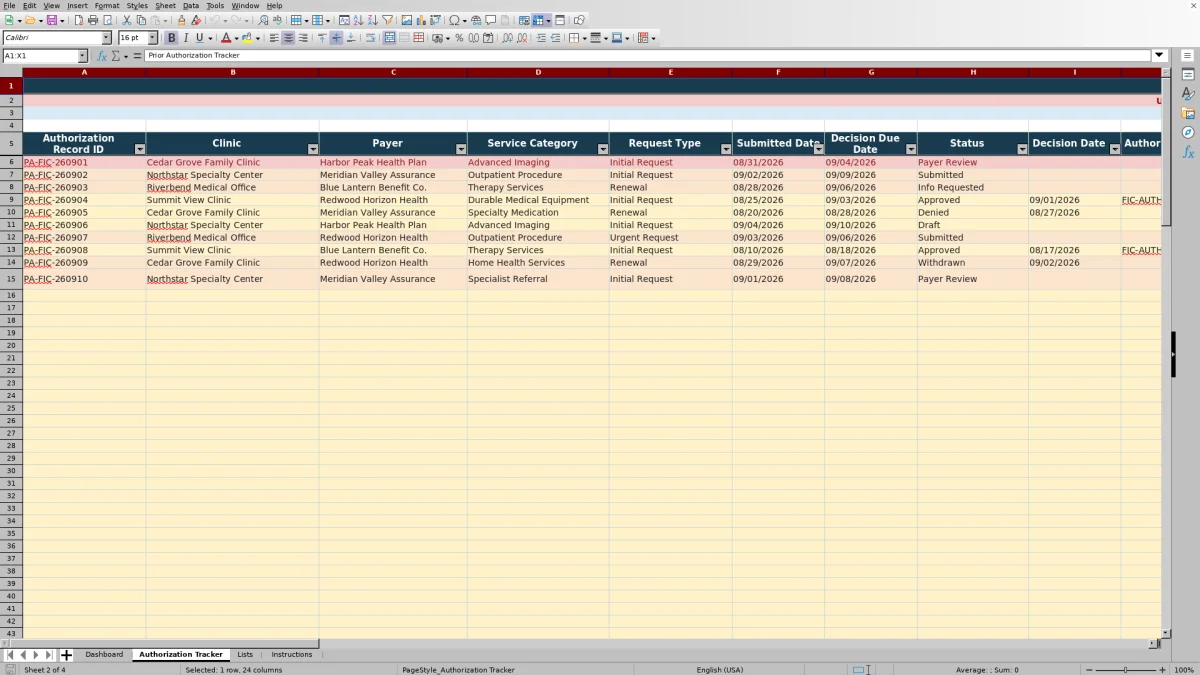This screenshot has height=675, width=1200.
Task: Click the background highlighting color swatch
Action: pos(247,38)
